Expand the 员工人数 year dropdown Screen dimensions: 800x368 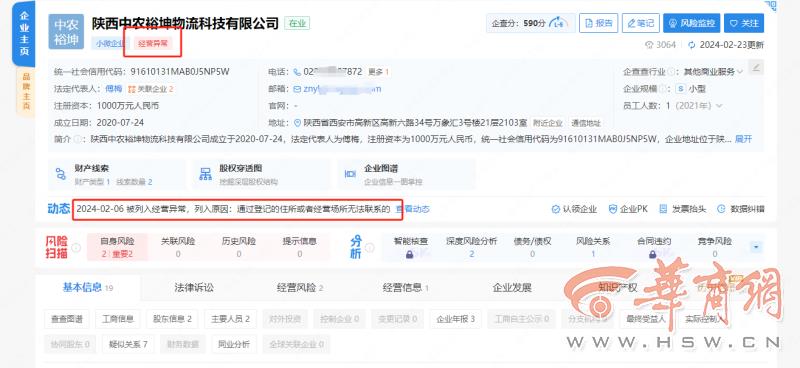click(x=719, y=106)
